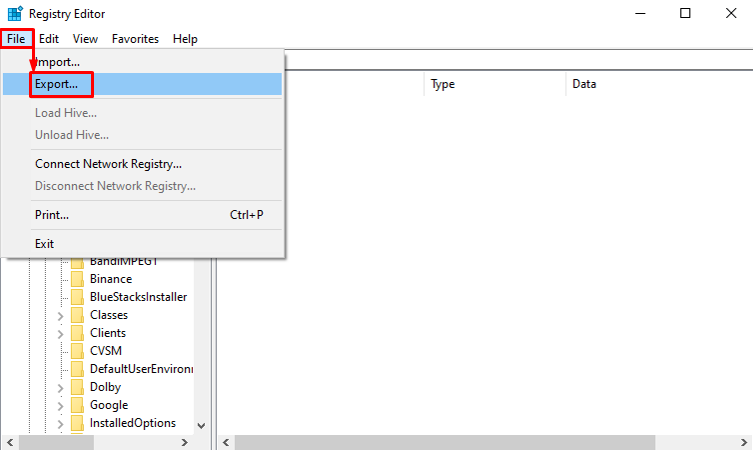Click the Registry Editor app icon in title bar
753x450 pixels.
point(13,13)
